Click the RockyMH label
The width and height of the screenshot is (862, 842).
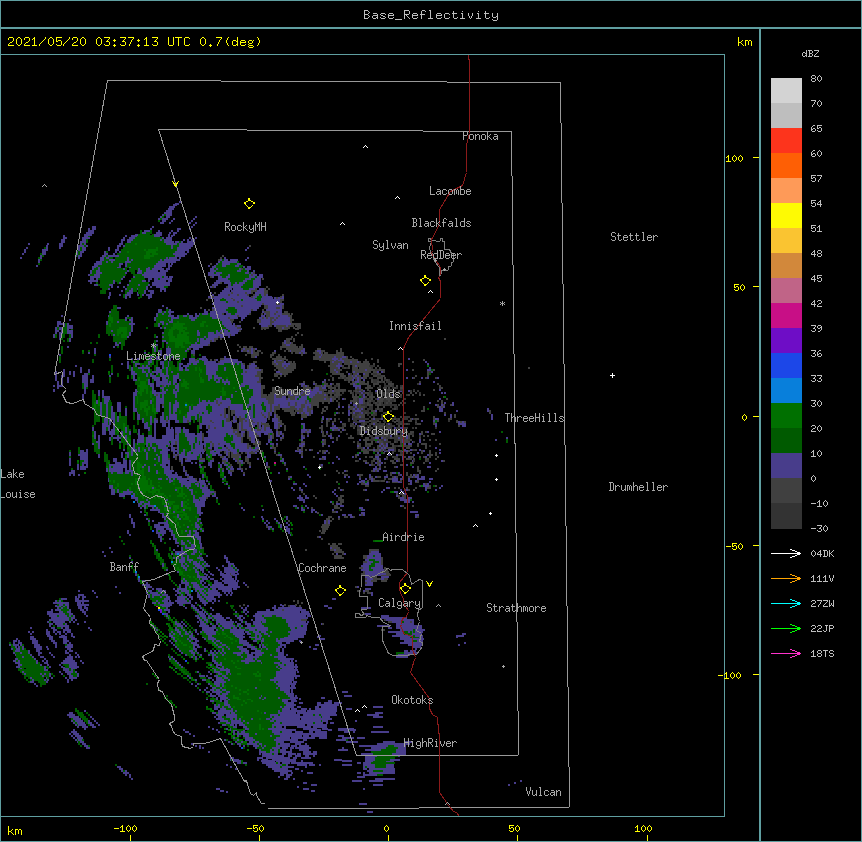coord(245,227)
